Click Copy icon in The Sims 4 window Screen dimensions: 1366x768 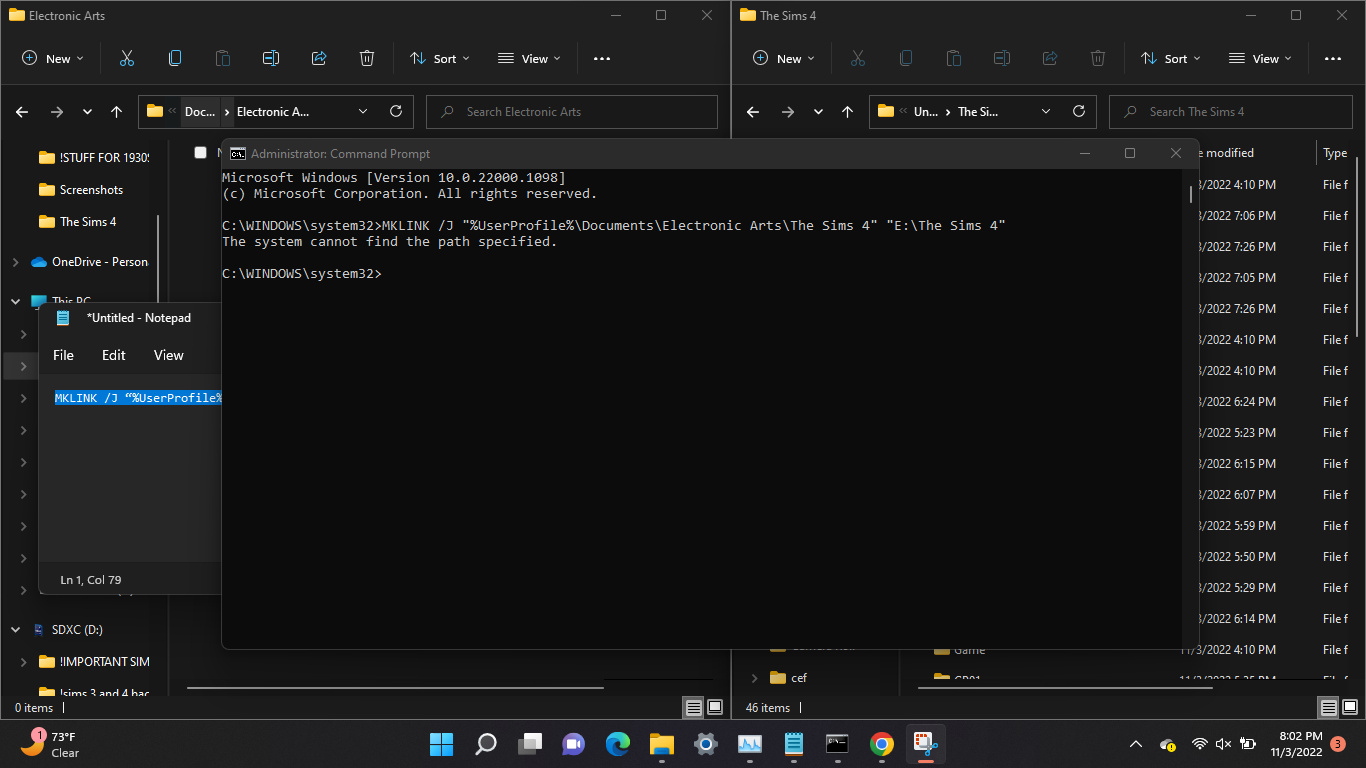pyautogui.click(x=906, y=59)
